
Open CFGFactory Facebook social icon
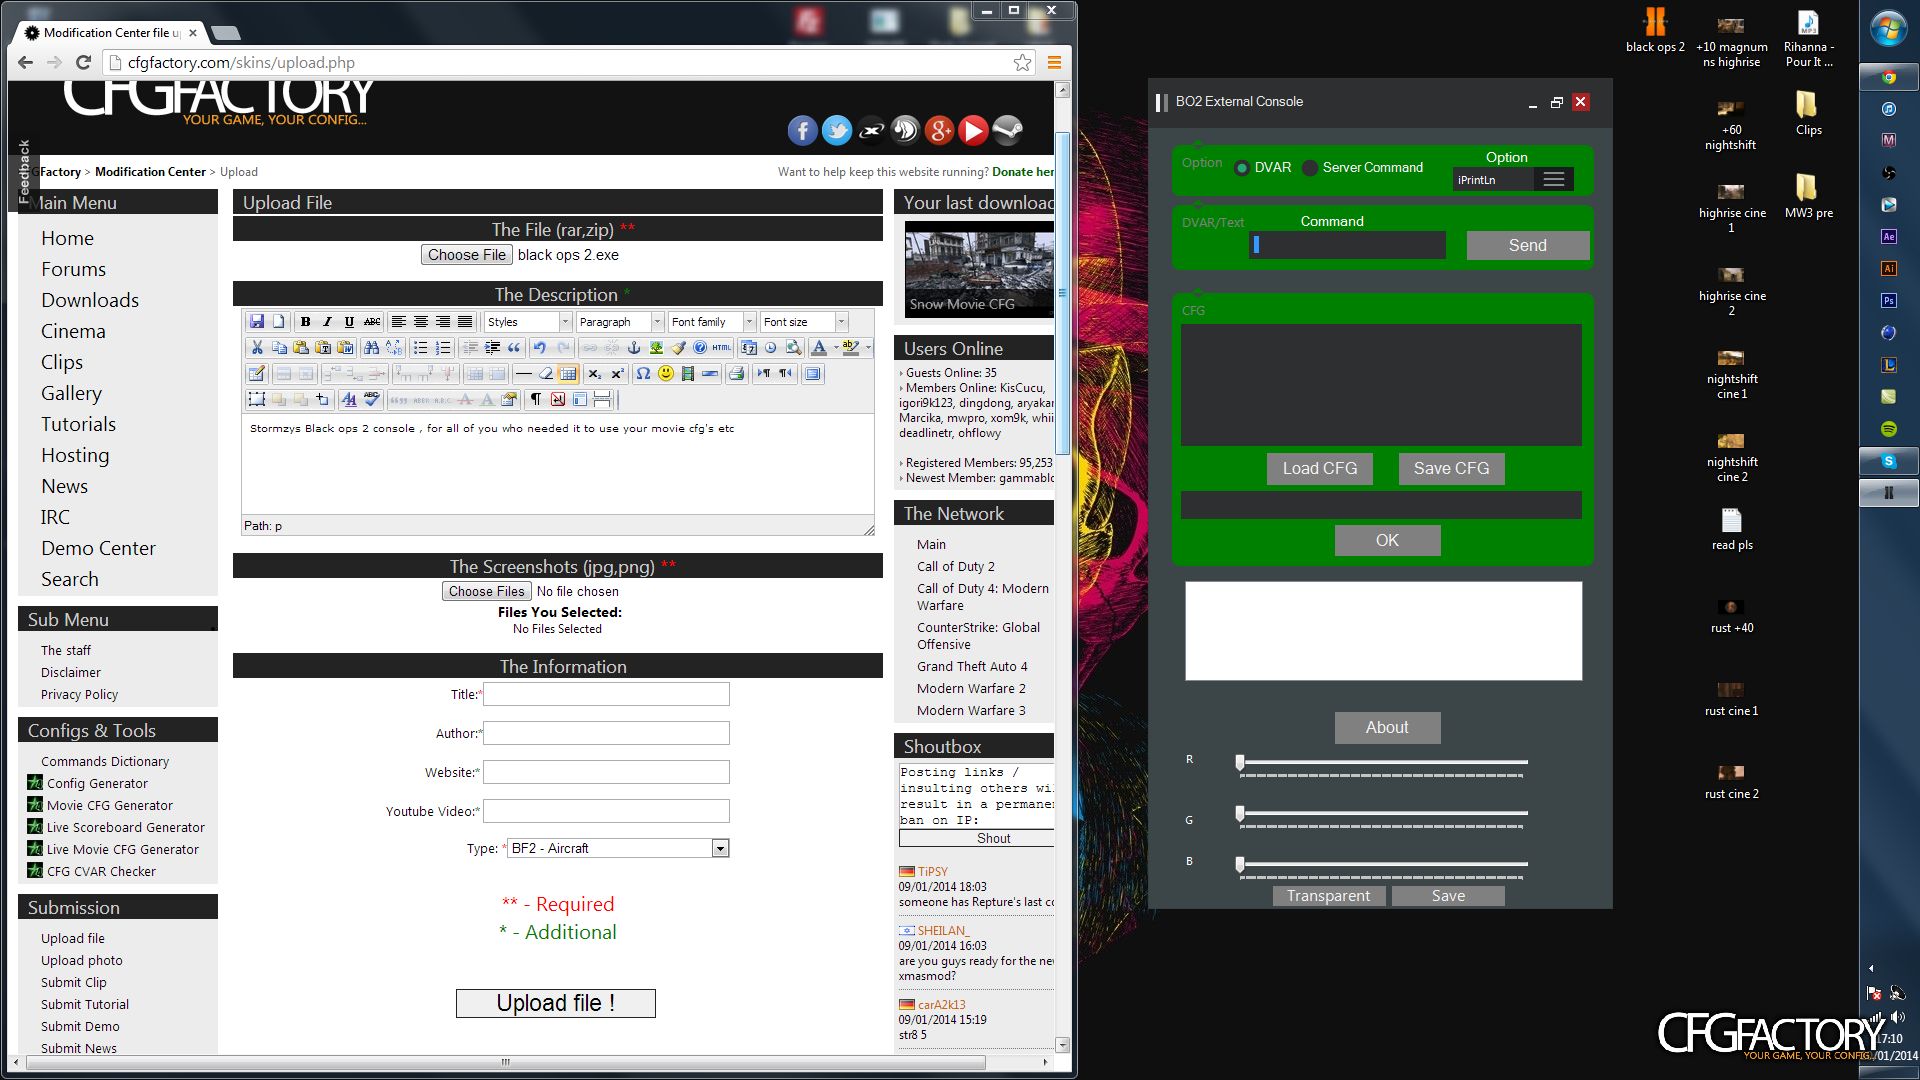[x=802, y=130]
